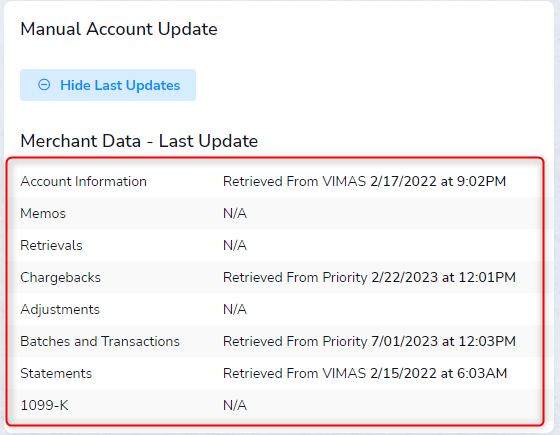Select the 1099-K row label

tap(44, 406)
